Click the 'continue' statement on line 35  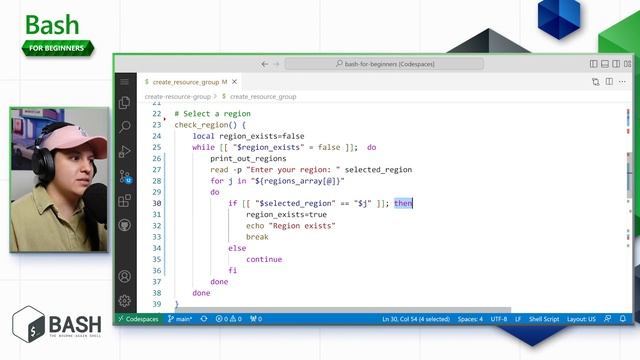[264, 259]
